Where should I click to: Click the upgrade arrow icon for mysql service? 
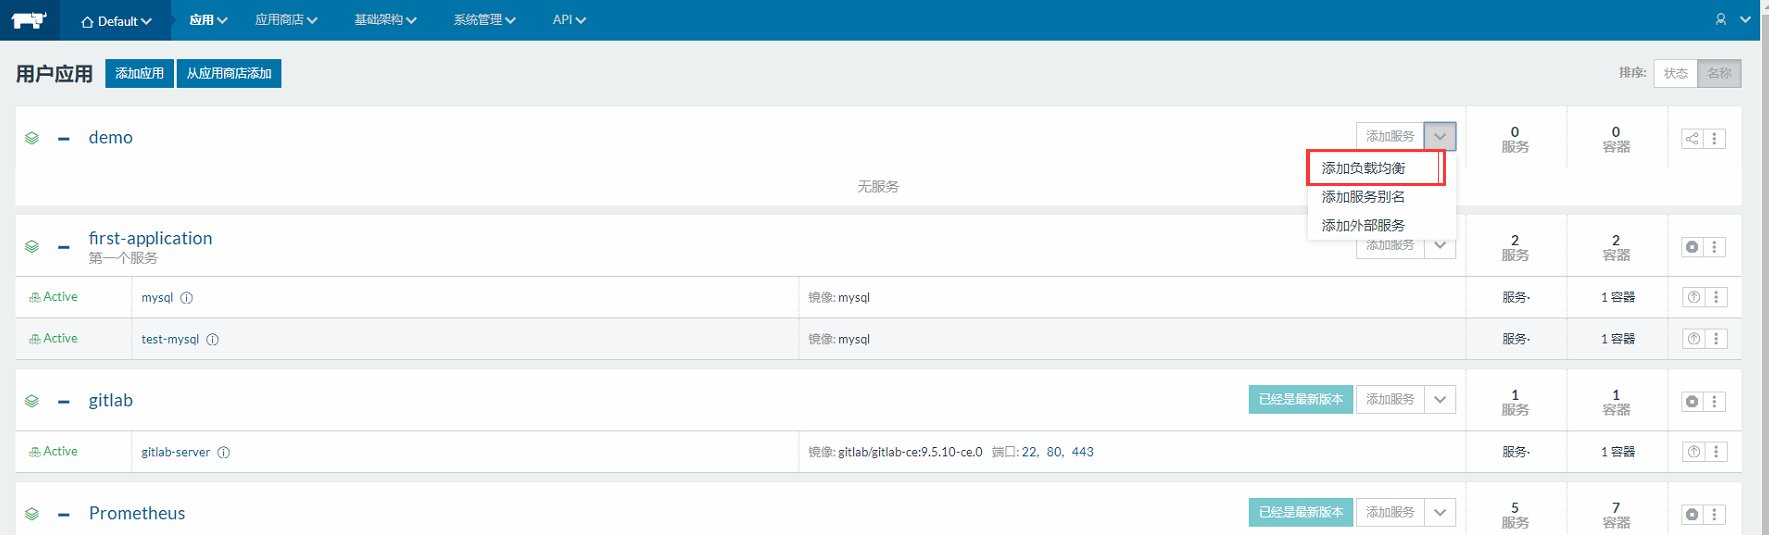[x=1693, y=297]
